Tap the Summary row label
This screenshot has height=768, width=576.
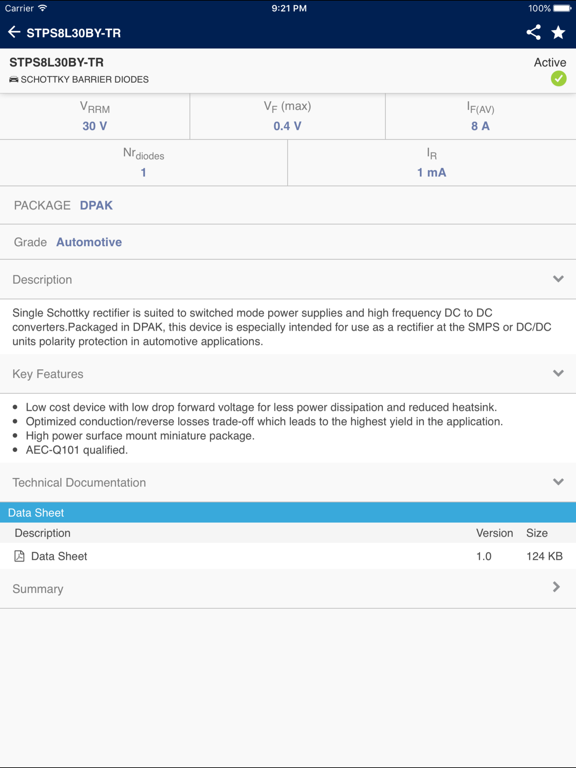click(x=38, y=589)
